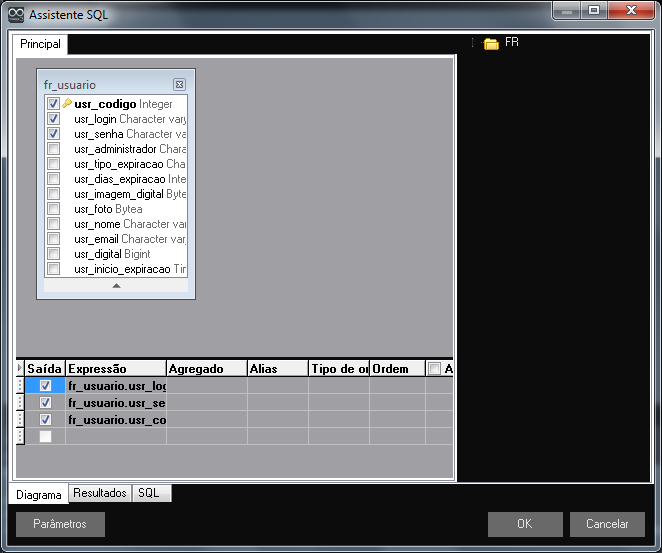Enable the usr_nome field checkbox
This screenshot has height=553, width=662.
(54, 224)
